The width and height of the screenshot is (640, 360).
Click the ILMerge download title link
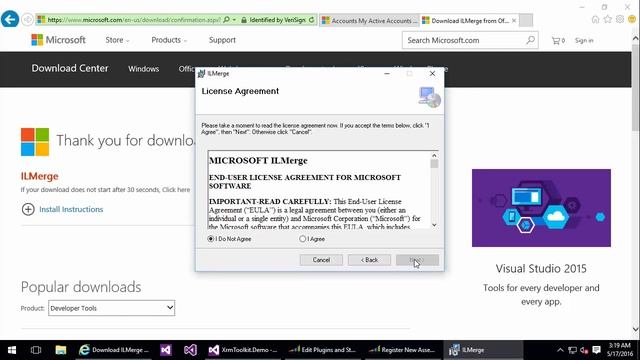pos(40,176)
